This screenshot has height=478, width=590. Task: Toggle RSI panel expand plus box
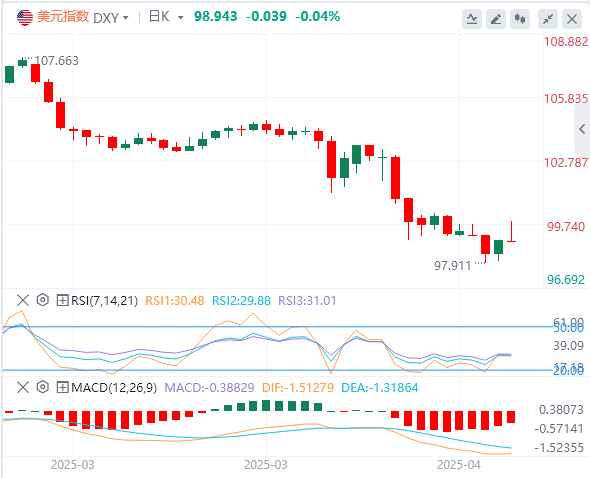coord(62,300)
